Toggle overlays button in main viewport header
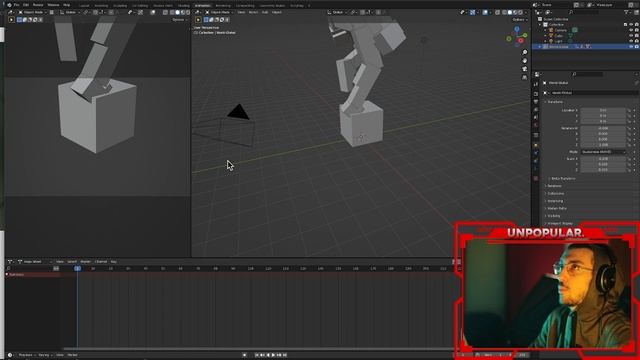640x360 pixels. tap(485, 12)
